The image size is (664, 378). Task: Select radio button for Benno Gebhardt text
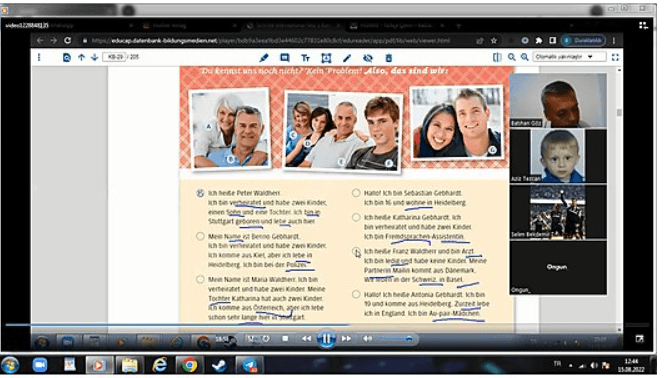coord(200,236)
